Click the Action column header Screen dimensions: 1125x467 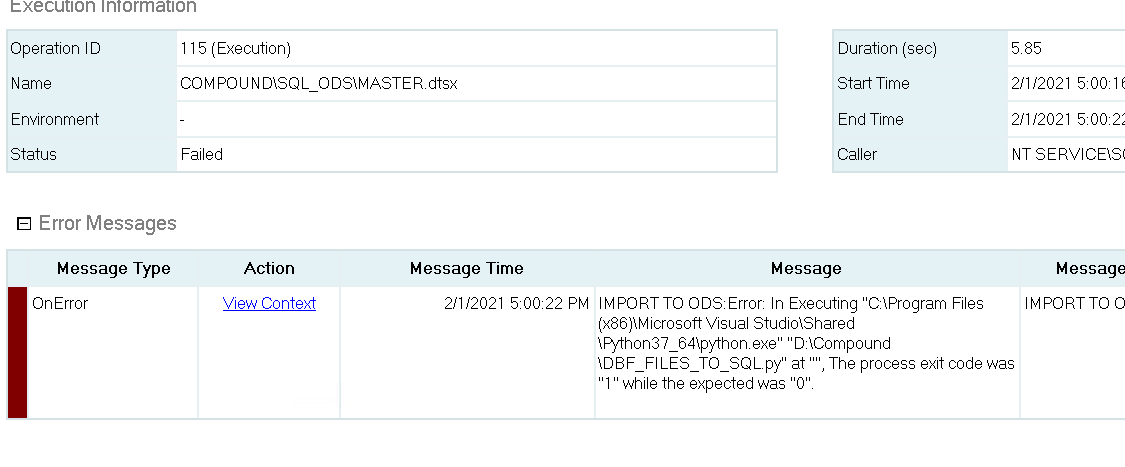(x=269, y=268)
